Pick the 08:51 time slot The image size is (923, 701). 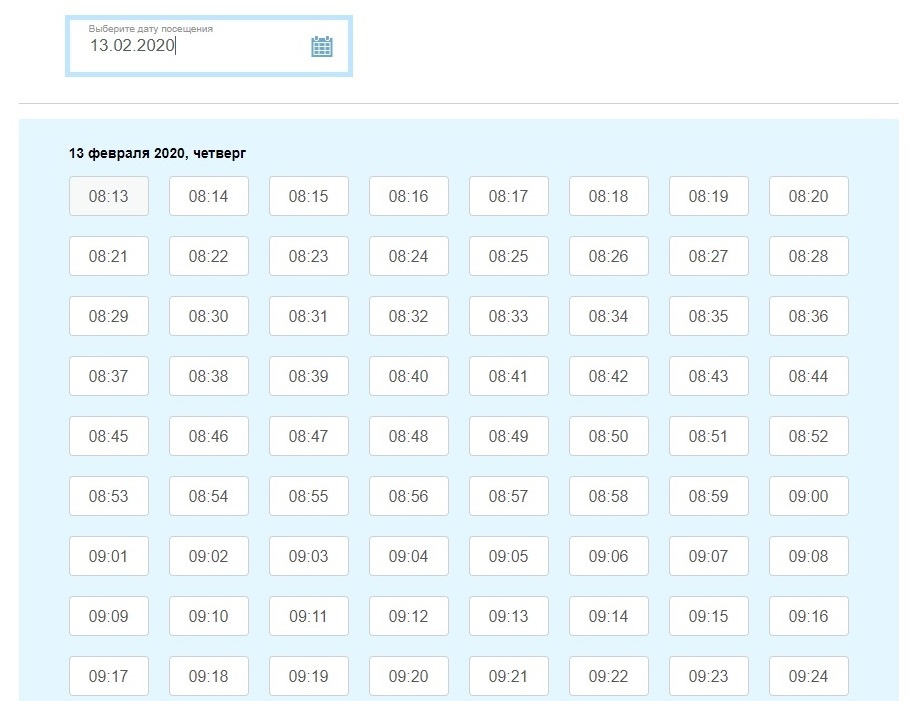(709, 436)
